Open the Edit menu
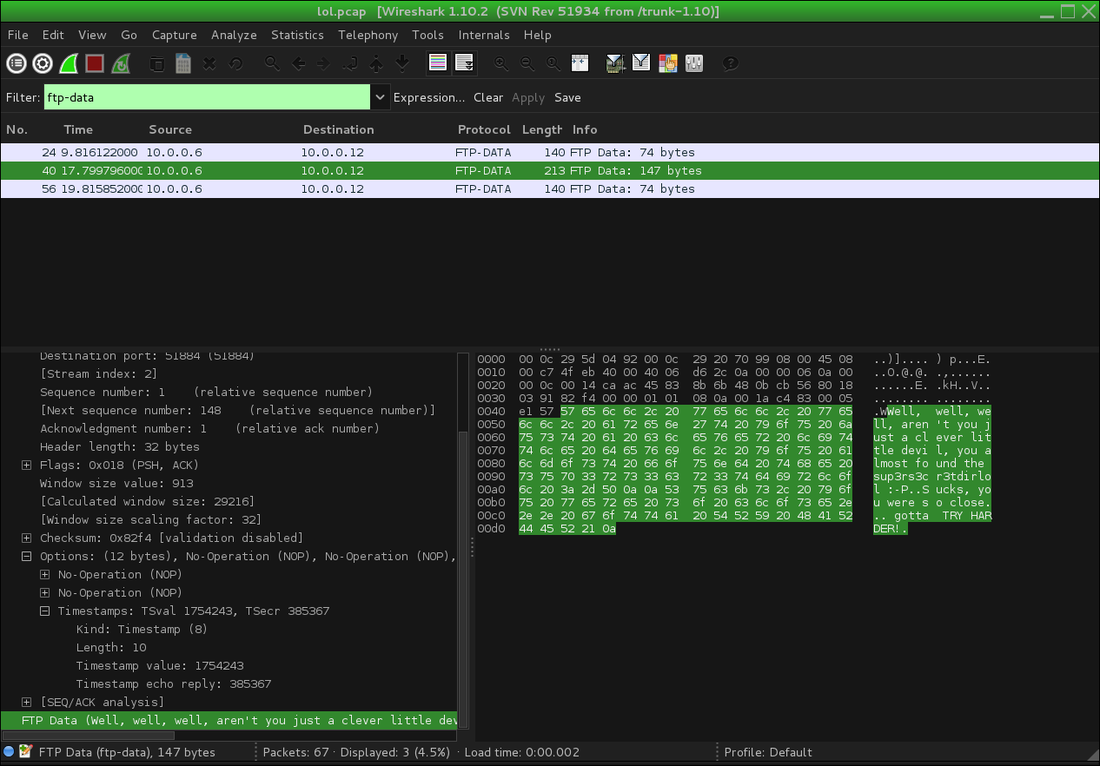The width and height of the screenshot is (1100, 766). (53, 35)
